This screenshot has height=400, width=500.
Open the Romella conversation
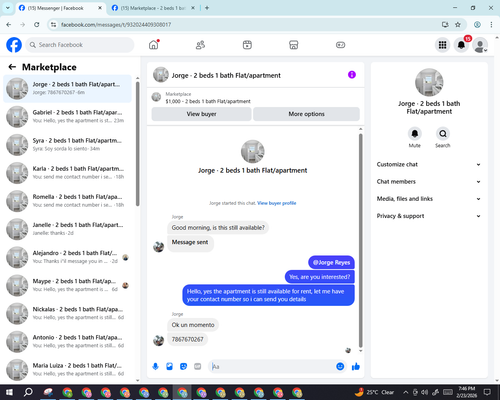click(x=68, y=201)
